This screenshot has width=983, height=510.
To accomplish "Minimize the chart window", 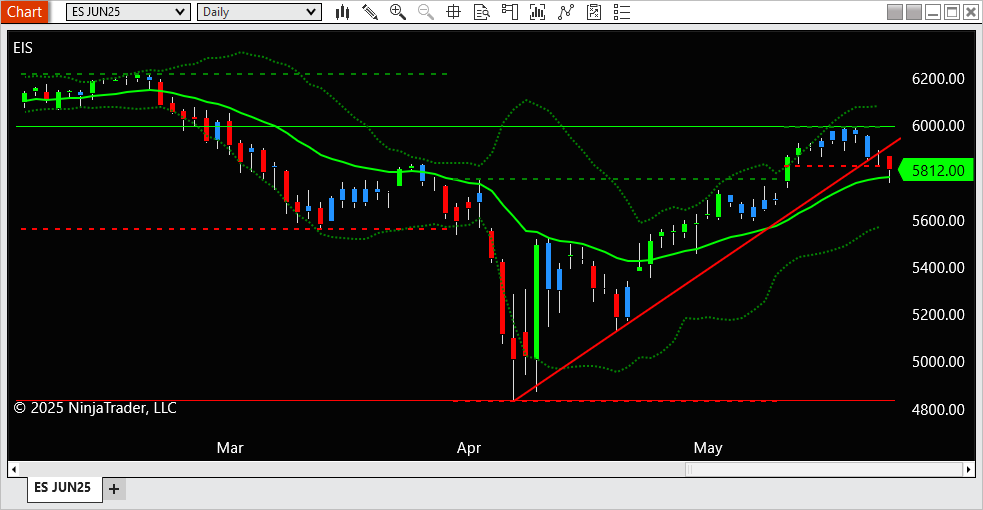I will click(933, 12).
